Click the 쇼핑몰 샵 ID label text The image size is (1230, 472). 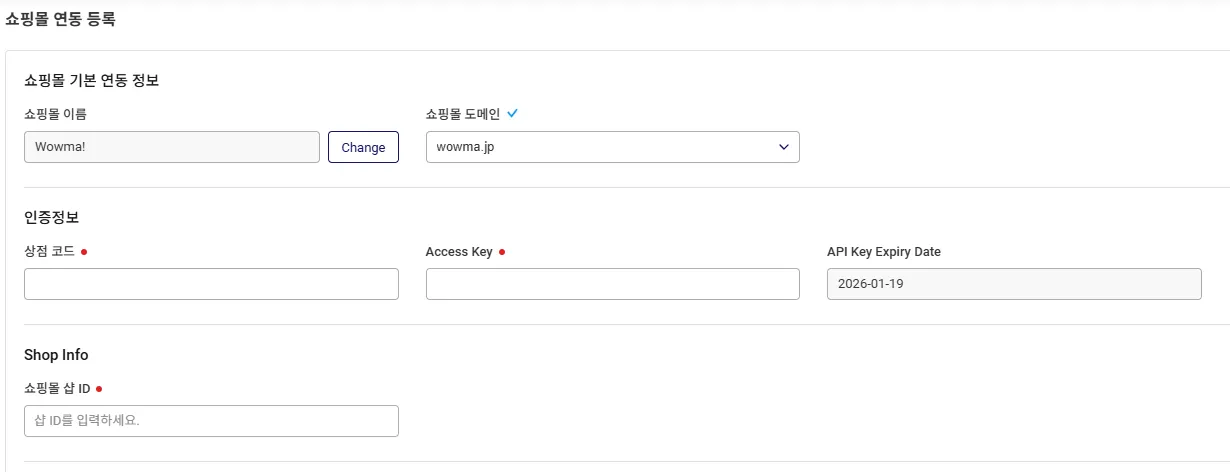pyautogui.click(x=57, y=389)
